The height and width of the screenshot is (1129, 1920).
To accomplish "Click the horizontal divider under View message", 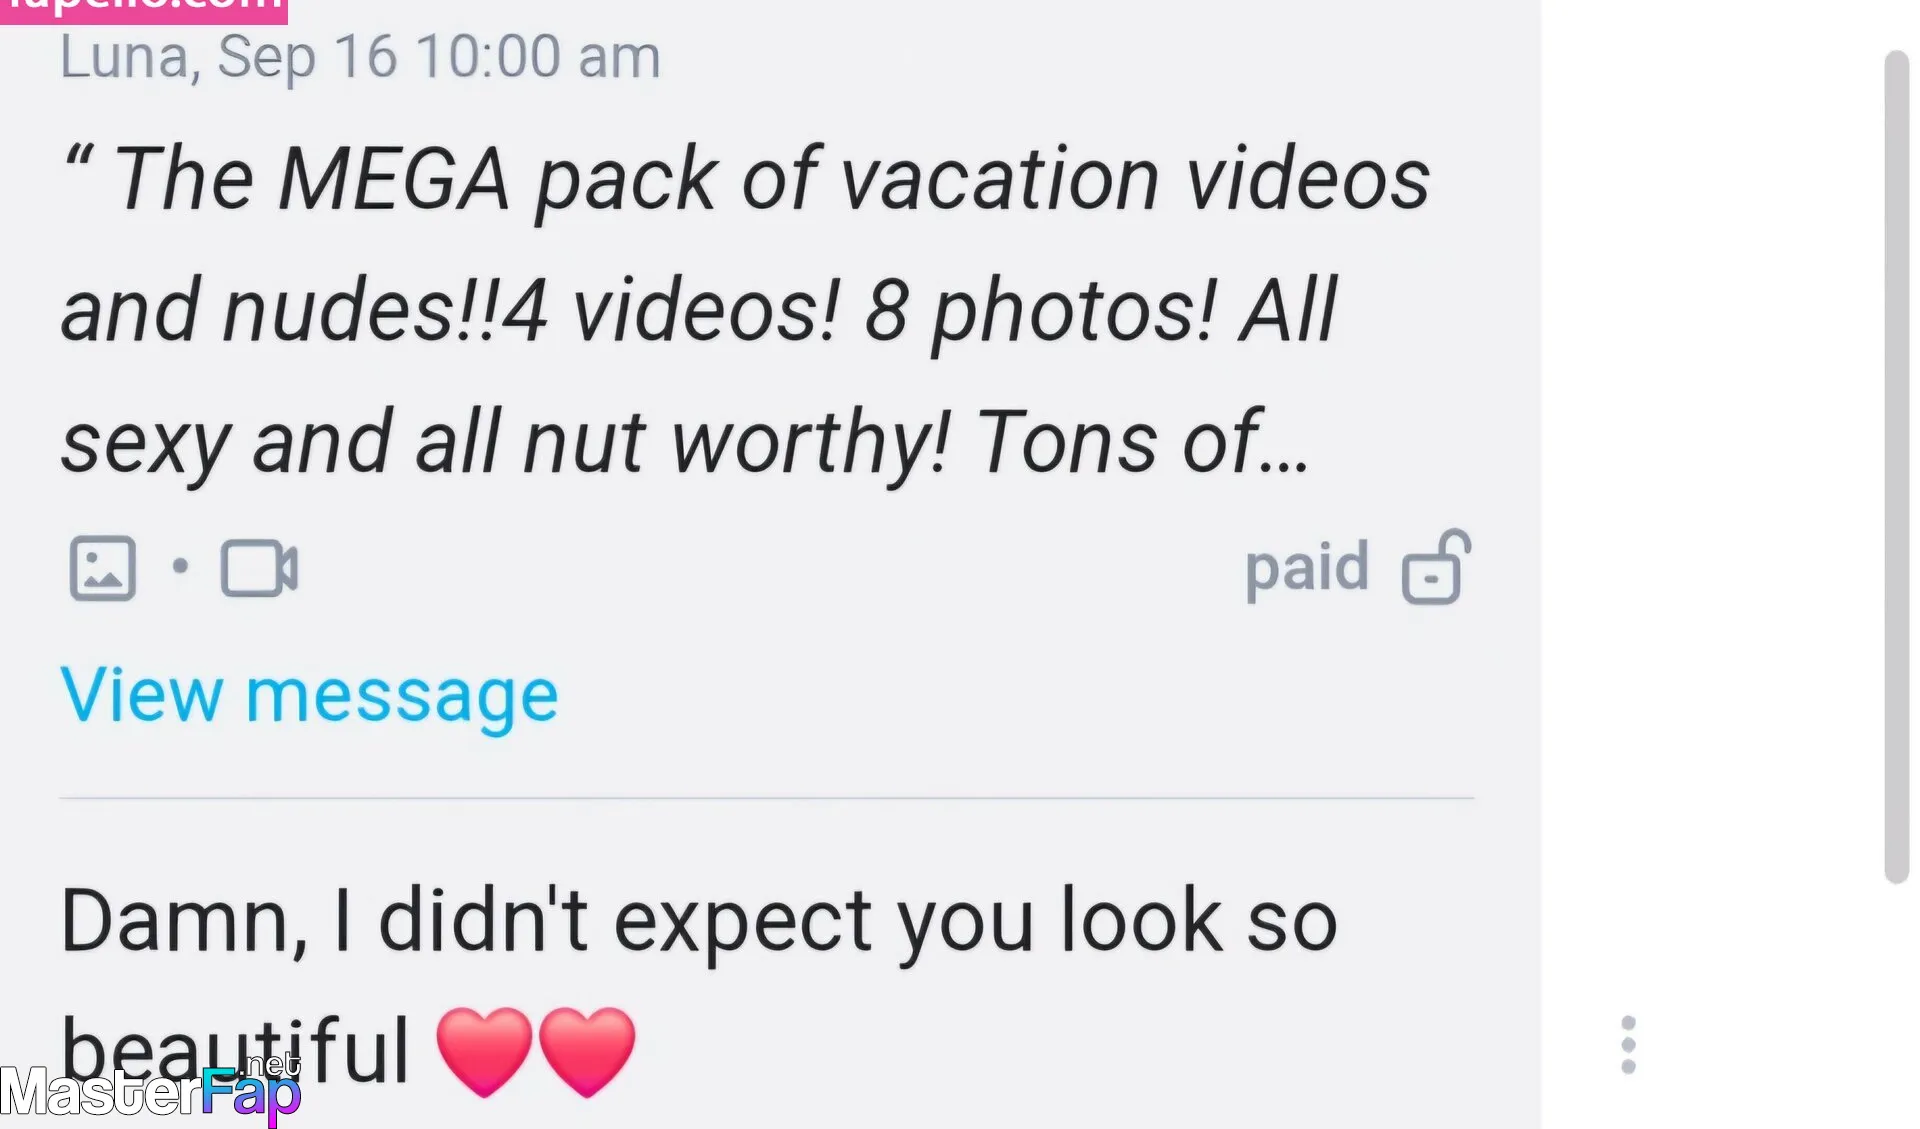I will [767, 798].
